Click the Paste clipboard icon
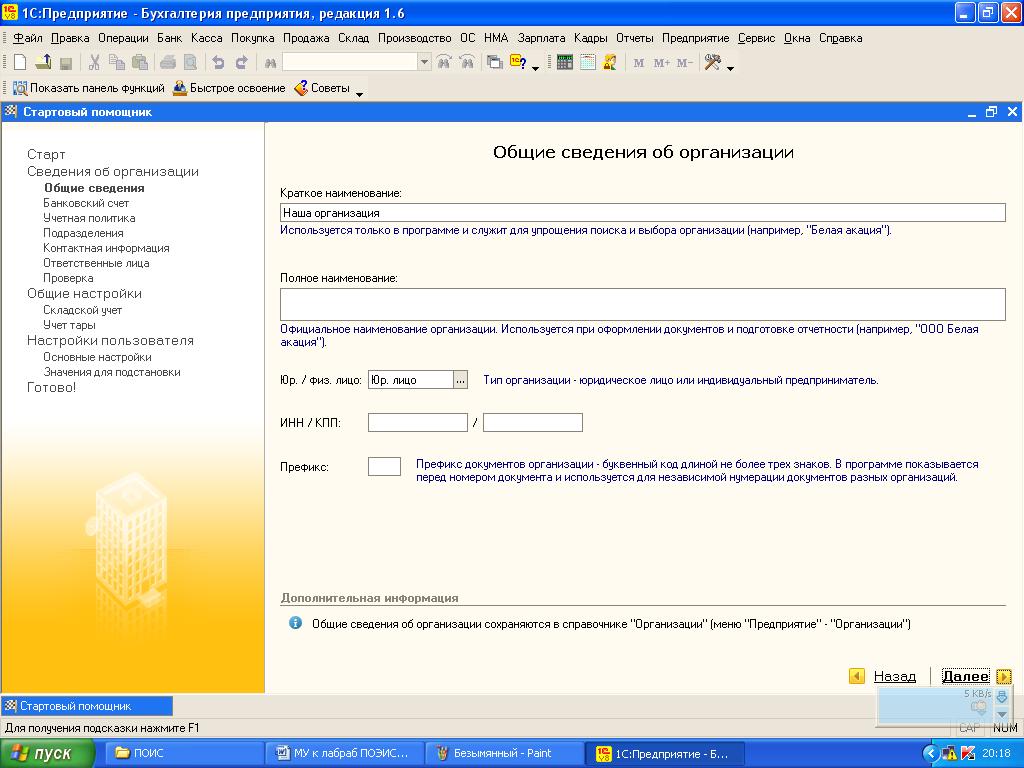 [x=140, y=63]
